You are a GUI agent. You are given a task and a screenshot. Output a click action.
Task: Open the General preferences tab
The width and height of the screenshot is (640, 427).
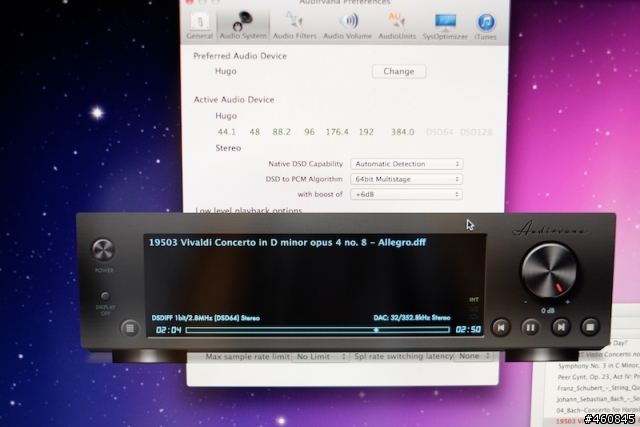200,26
